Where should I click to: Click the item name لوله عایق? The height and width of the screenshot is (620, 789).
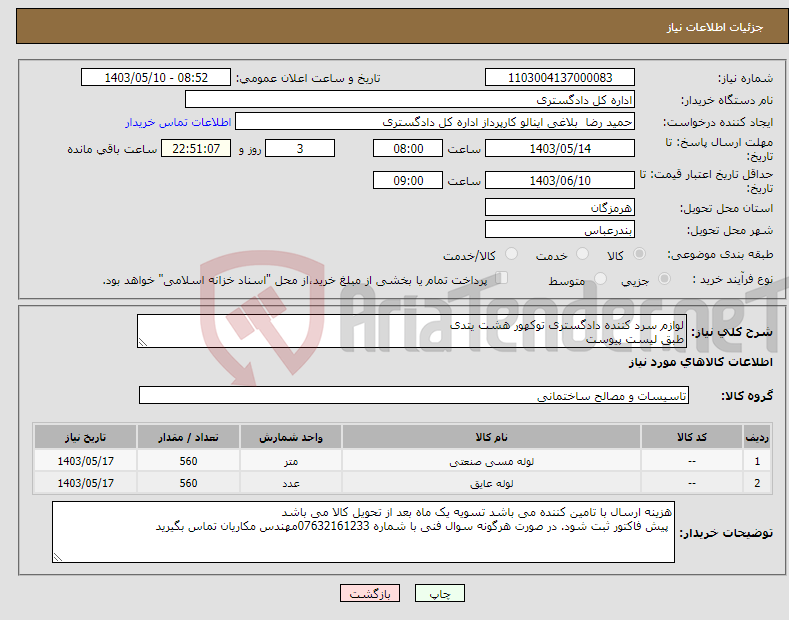pos(491,483)
